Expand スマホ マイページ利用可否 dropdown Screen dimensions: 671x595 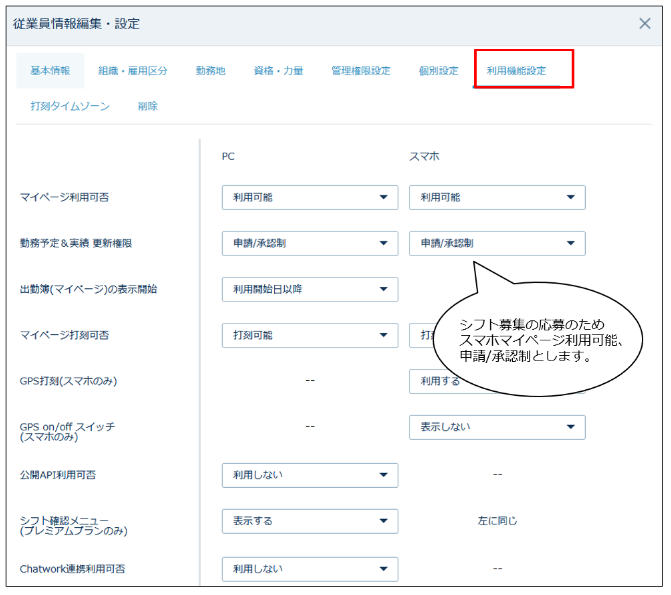pos(497,197)
